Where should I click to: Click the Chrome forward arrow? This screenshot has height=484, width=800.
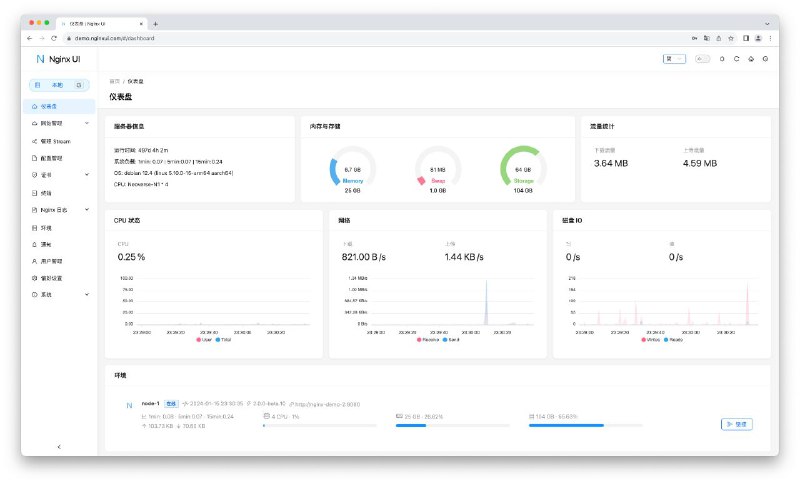click(42, 38)
